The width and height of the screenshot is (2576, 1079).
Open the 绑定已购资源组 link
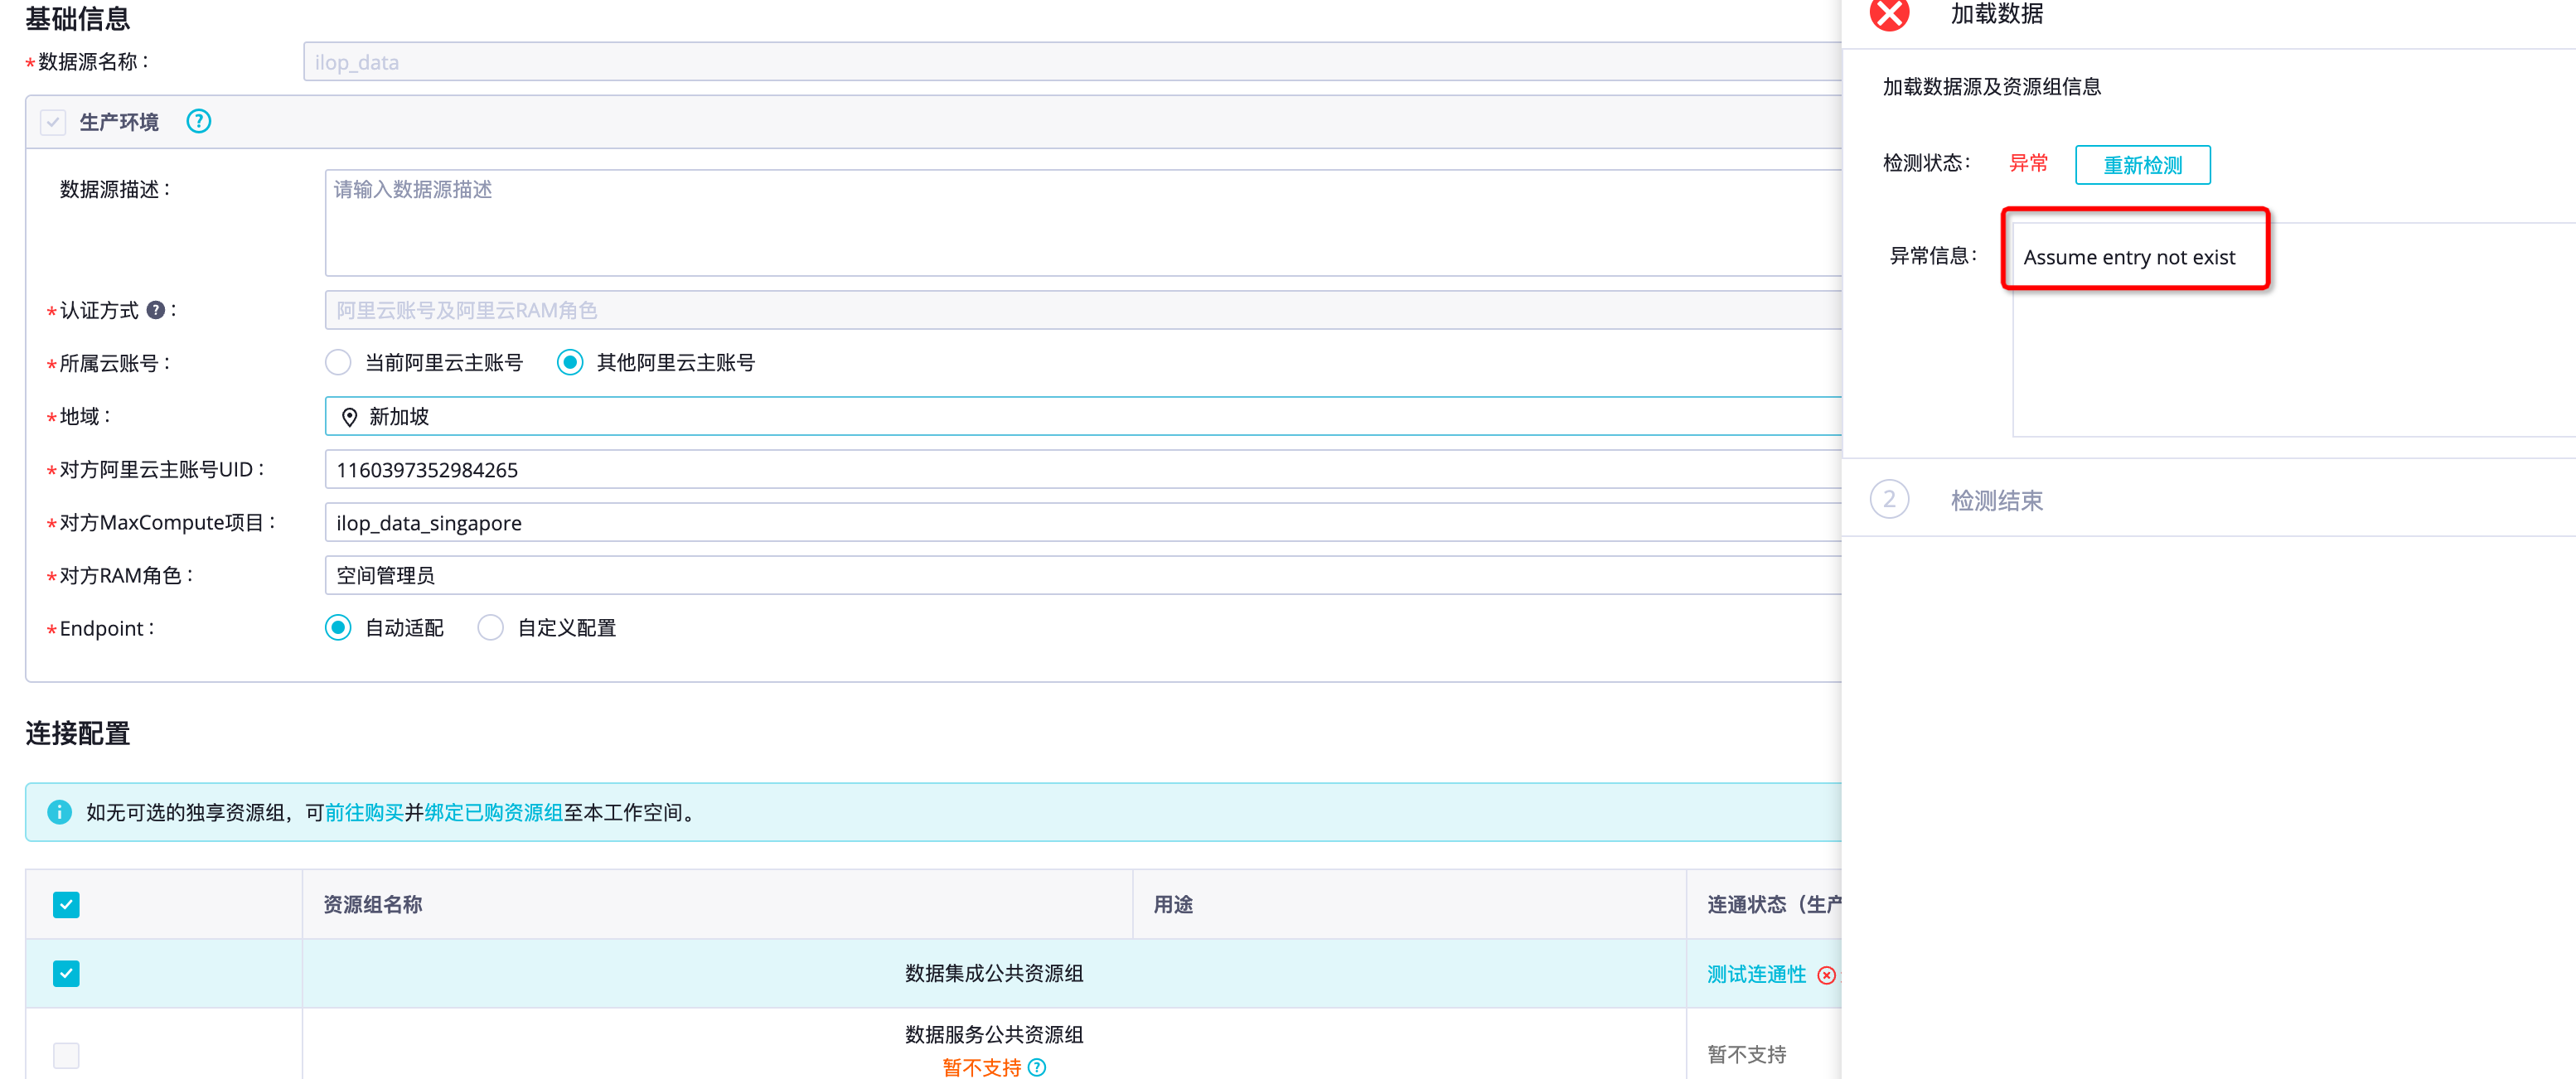pos(493,812)
